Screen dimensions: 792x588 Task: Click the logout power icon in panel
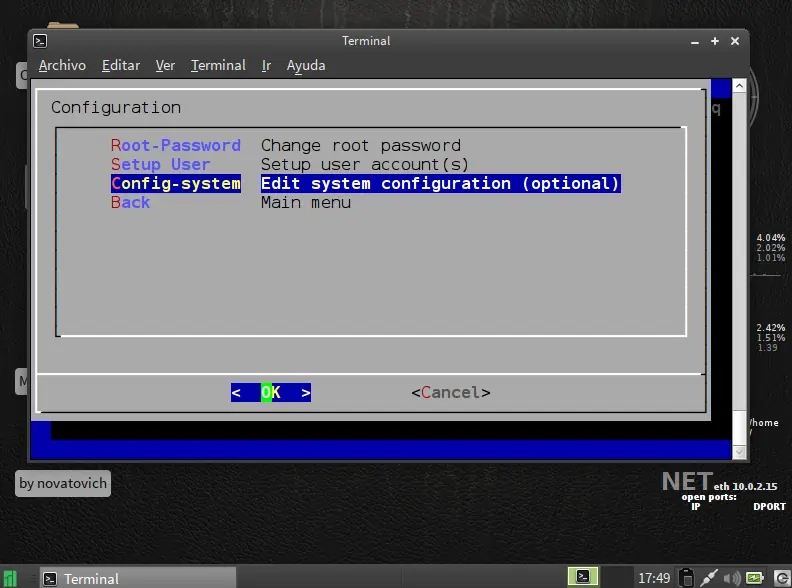[x=782, y=578]
